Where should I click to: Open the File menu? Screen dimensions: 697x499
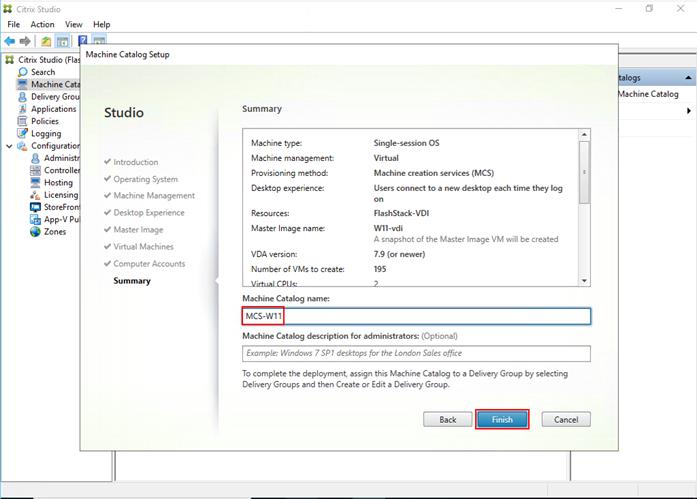coord(13,24)
